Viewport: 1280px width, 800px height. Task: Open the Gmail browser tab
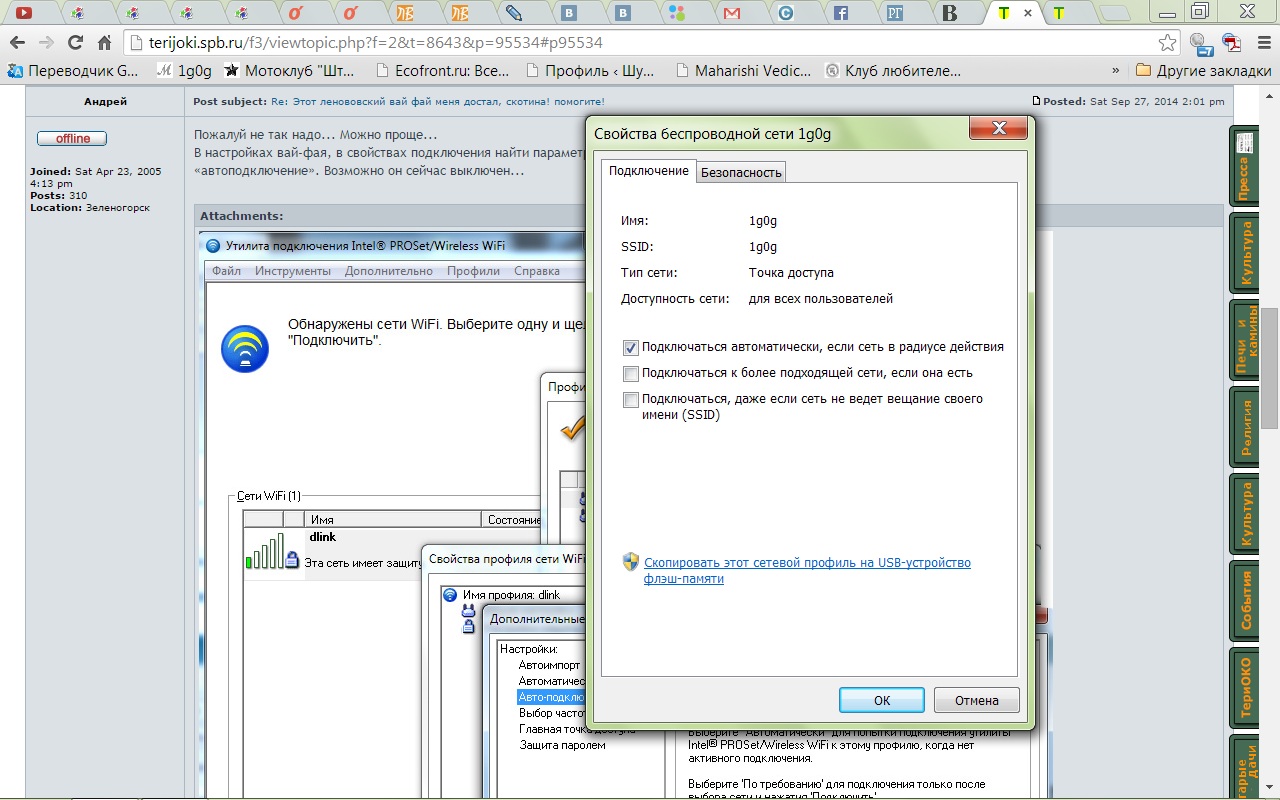coord(732,13)
